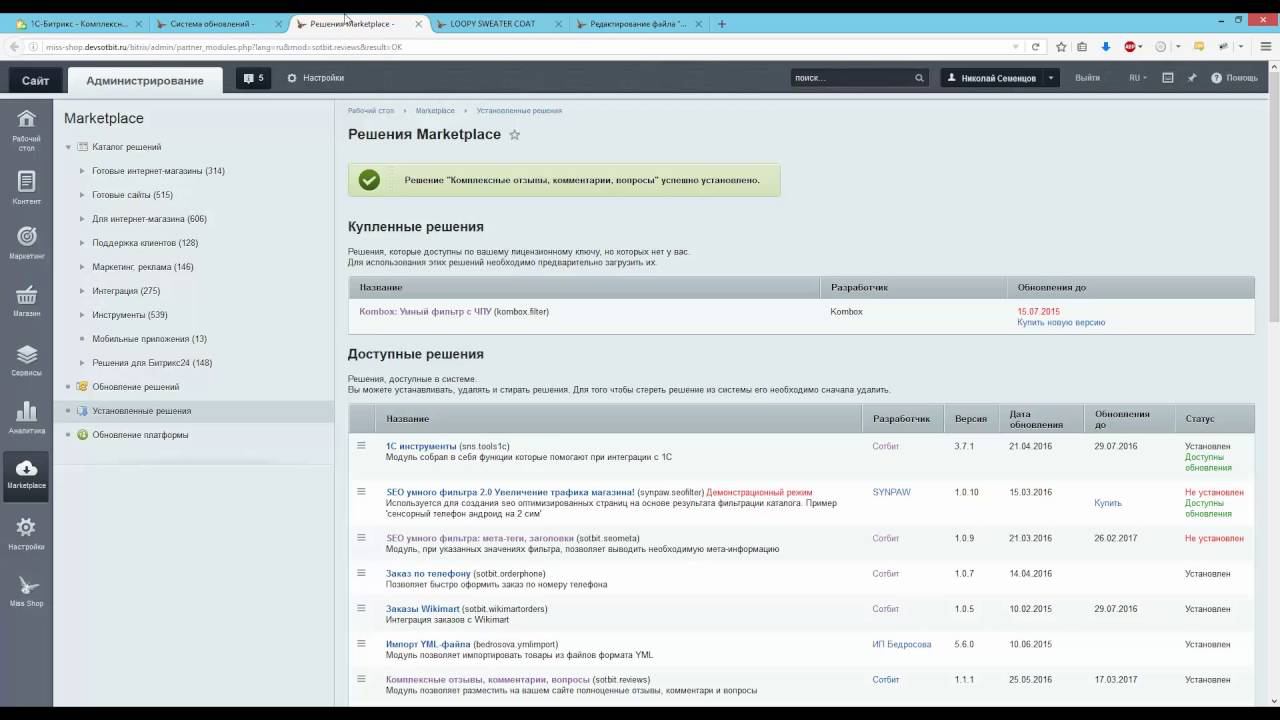Switch to Редактирование файла browser tab

pos(638,24)
